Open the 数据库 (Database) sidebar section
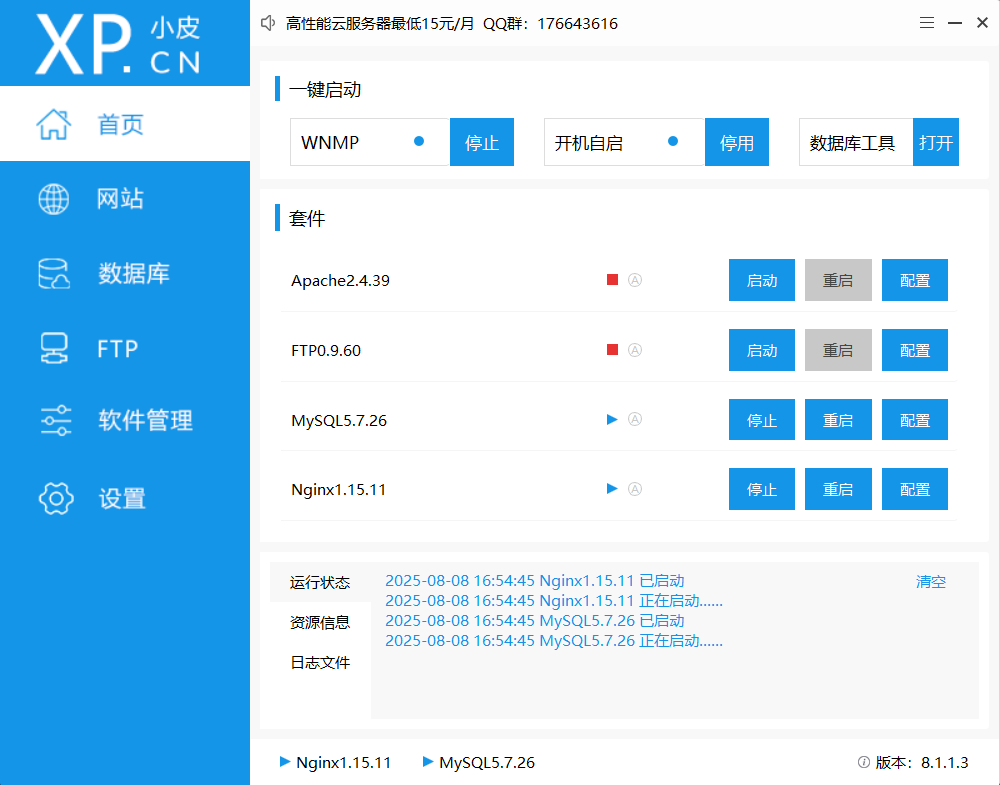Viewport: 1000px width, 785px height. [125, 272]
